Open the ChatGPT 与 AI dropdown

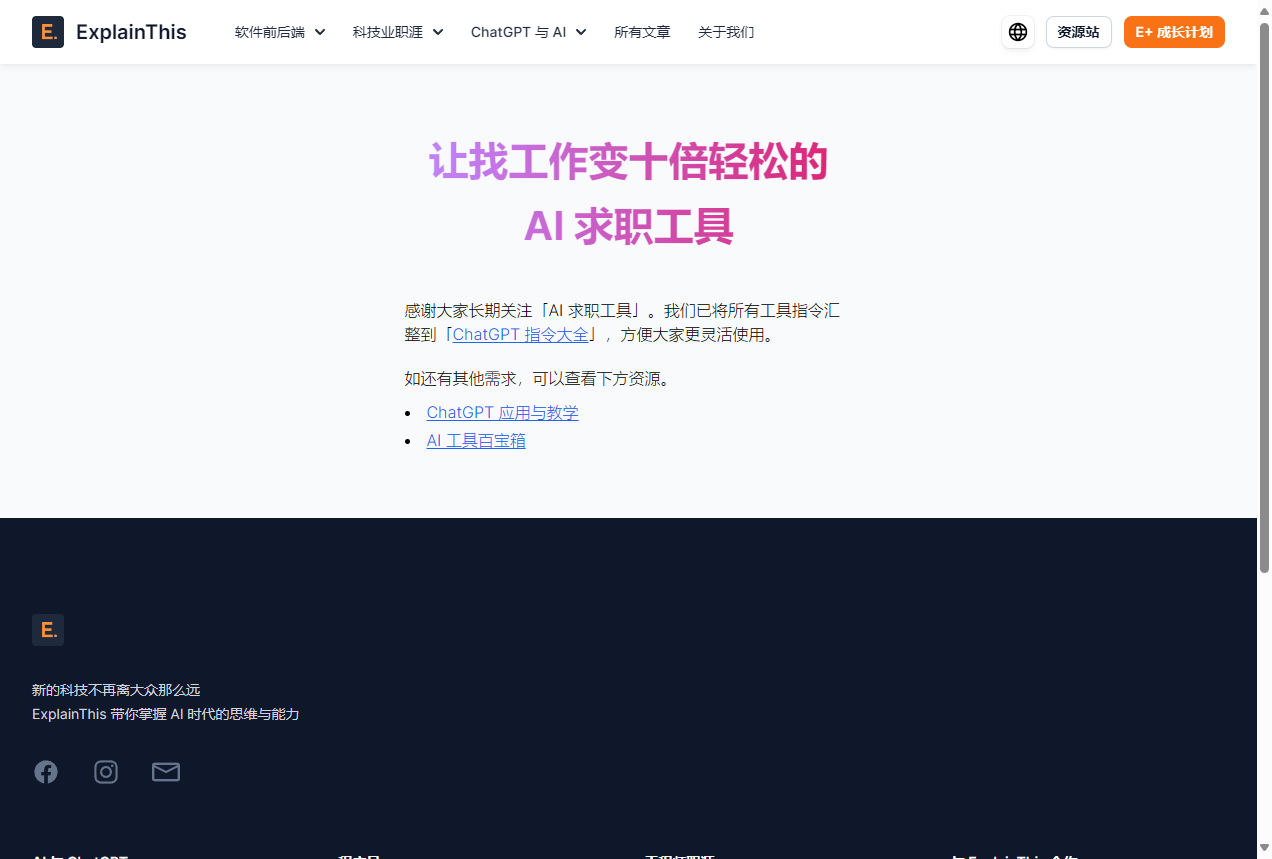(528, 32)
